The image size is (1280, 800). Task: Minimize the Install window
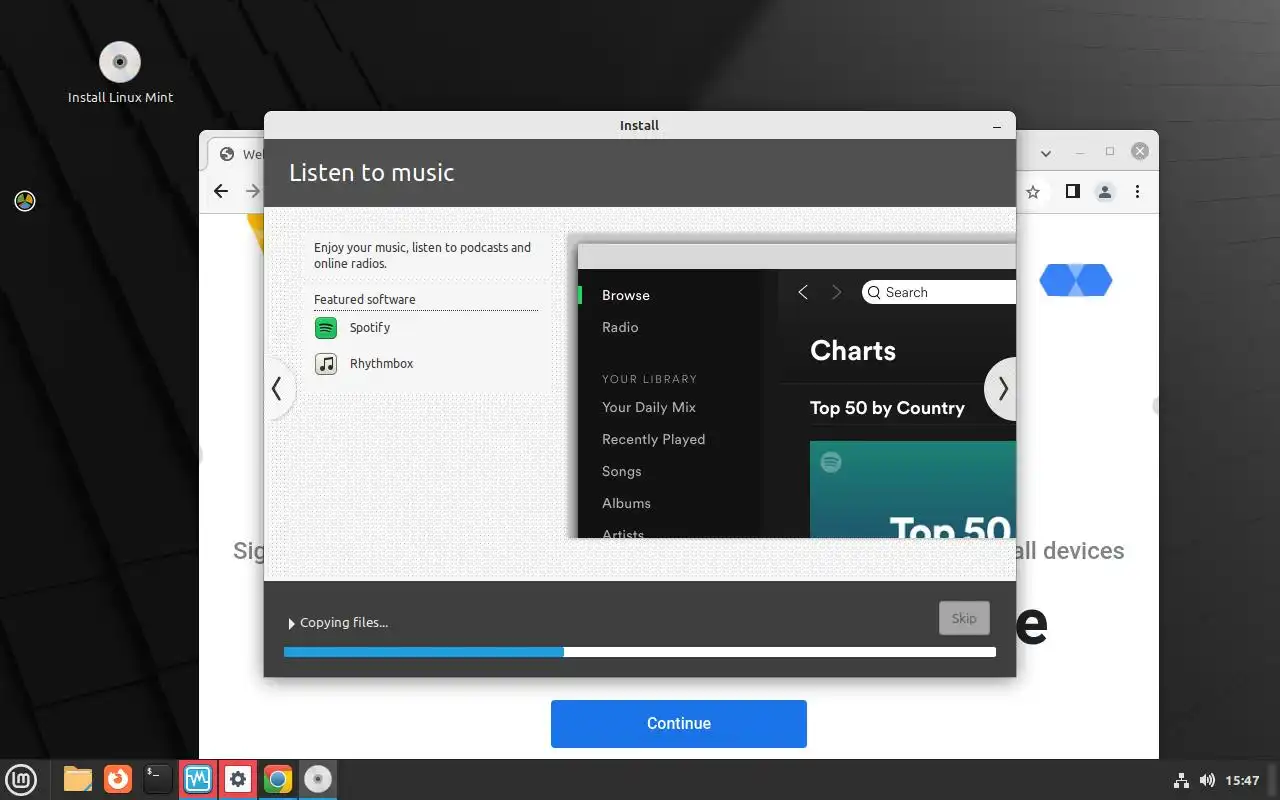[x=996, y=127]
